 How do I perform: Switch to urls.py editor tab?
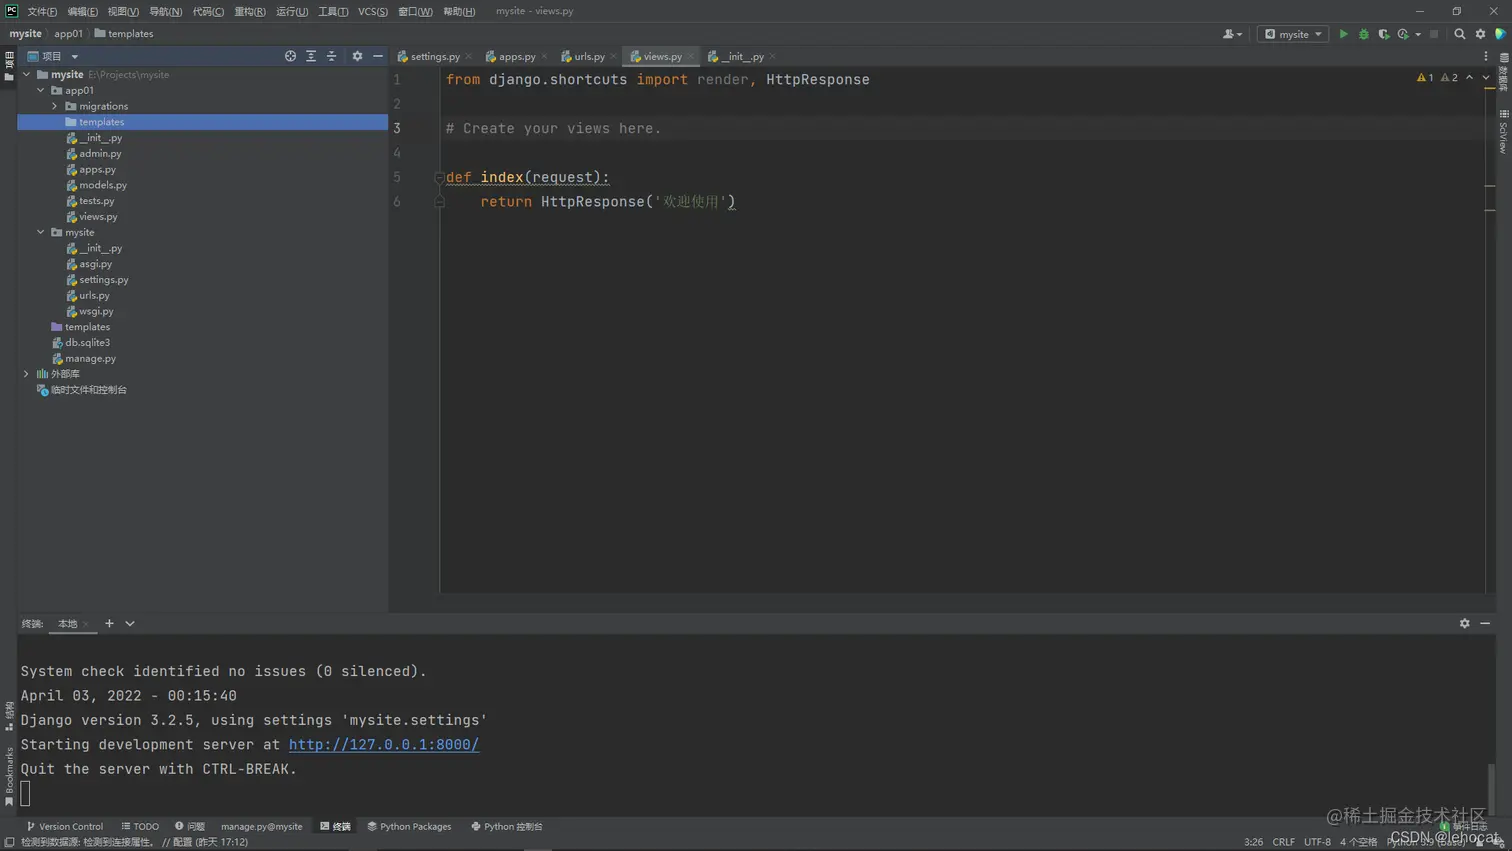click(x=589, y=56)
